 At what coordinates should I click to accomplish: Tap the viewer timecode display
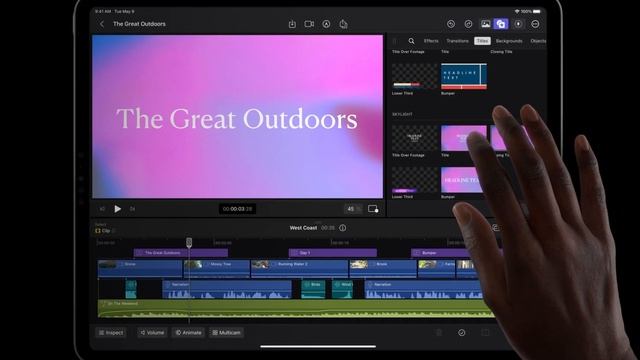pyautogui.click(x=237, y=209)
